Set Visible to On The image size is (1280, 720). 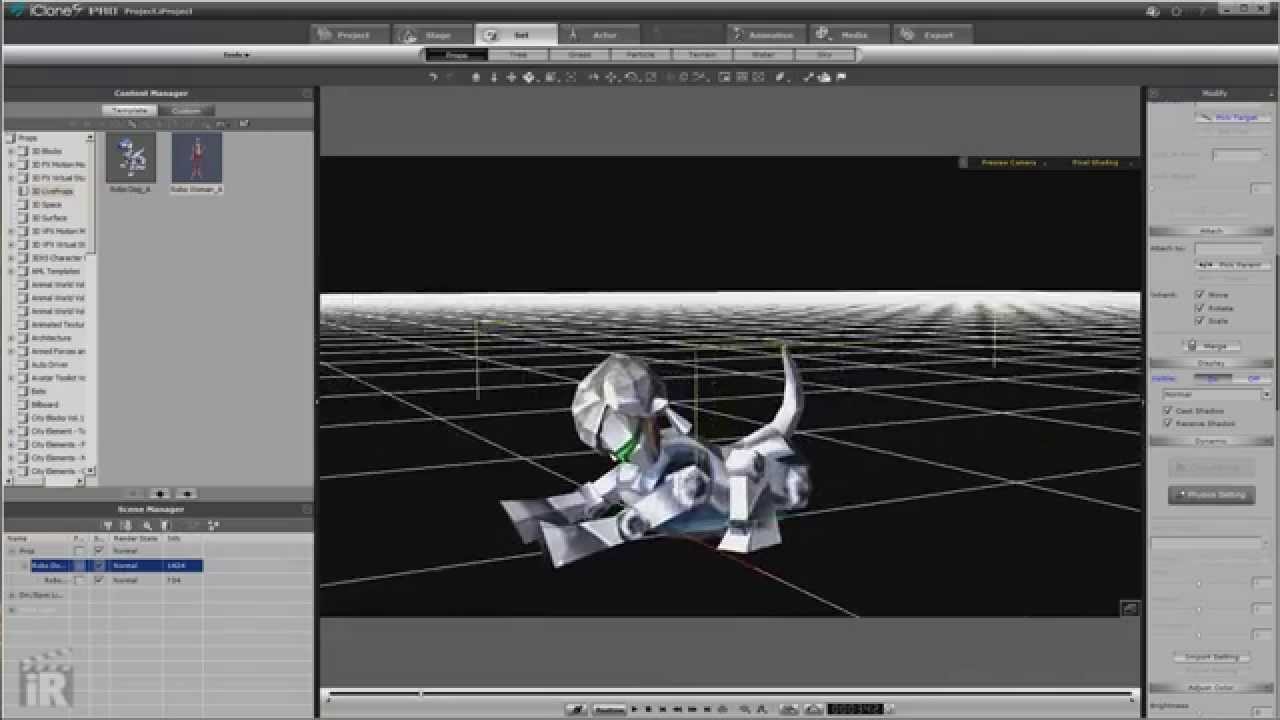pyautogui.click(x=1212, y=379)
